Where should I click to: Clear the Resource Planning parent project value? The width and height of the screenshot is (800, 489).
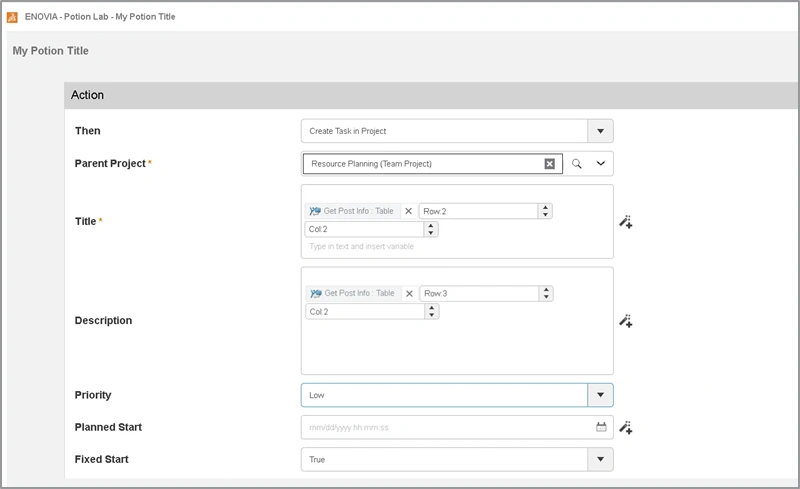pos(549,164)
